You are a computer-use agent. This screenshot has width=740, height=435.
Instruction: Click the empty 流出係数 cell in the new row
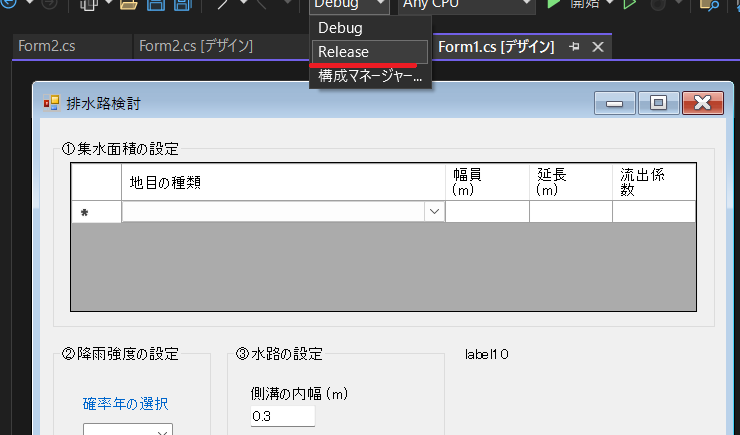[x=654, y=212]
